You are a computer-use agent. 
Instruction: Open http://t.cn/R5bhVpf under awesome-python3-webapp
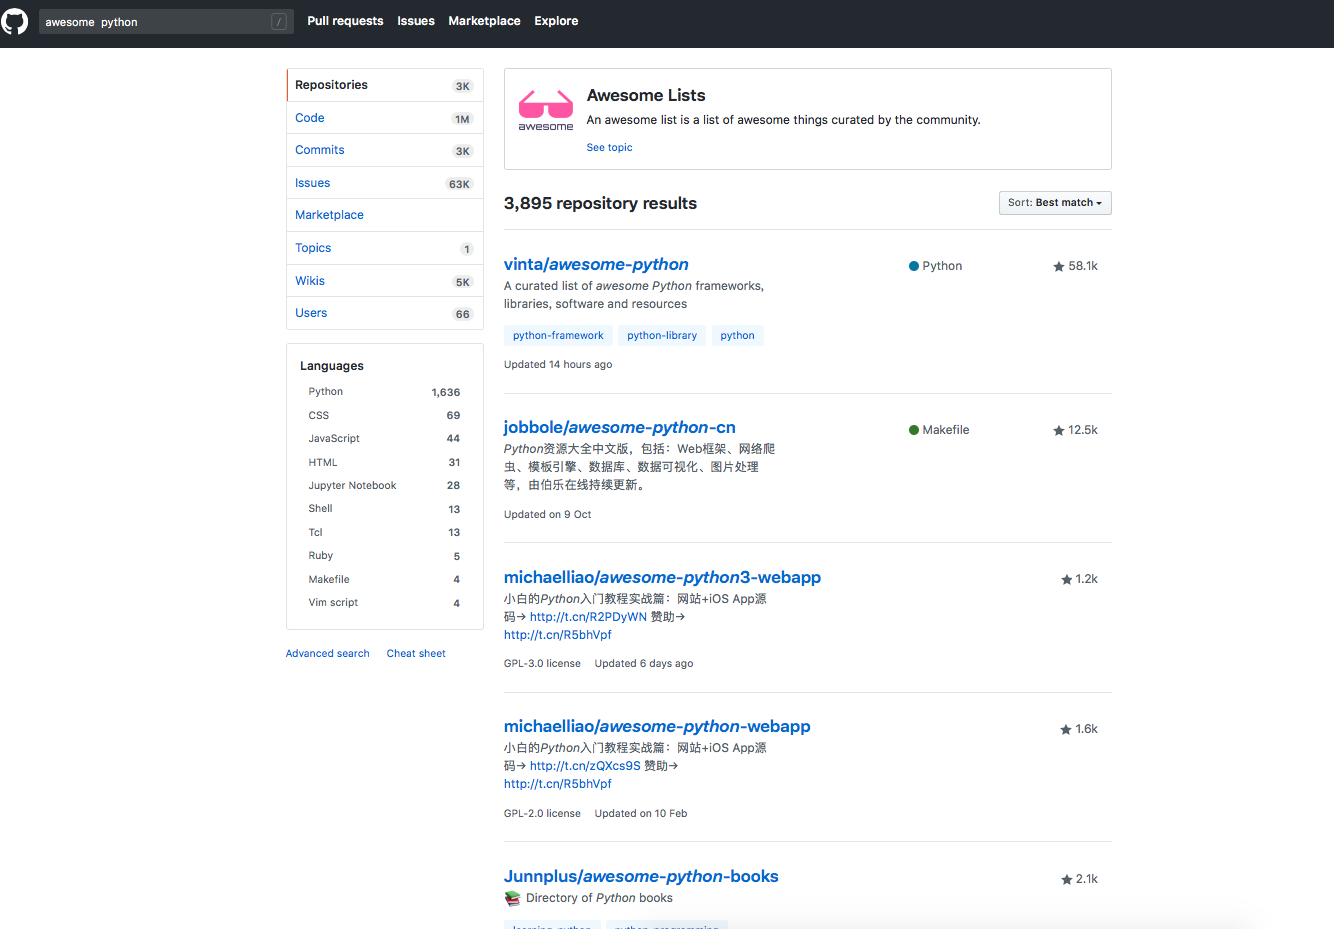[557, 635]
